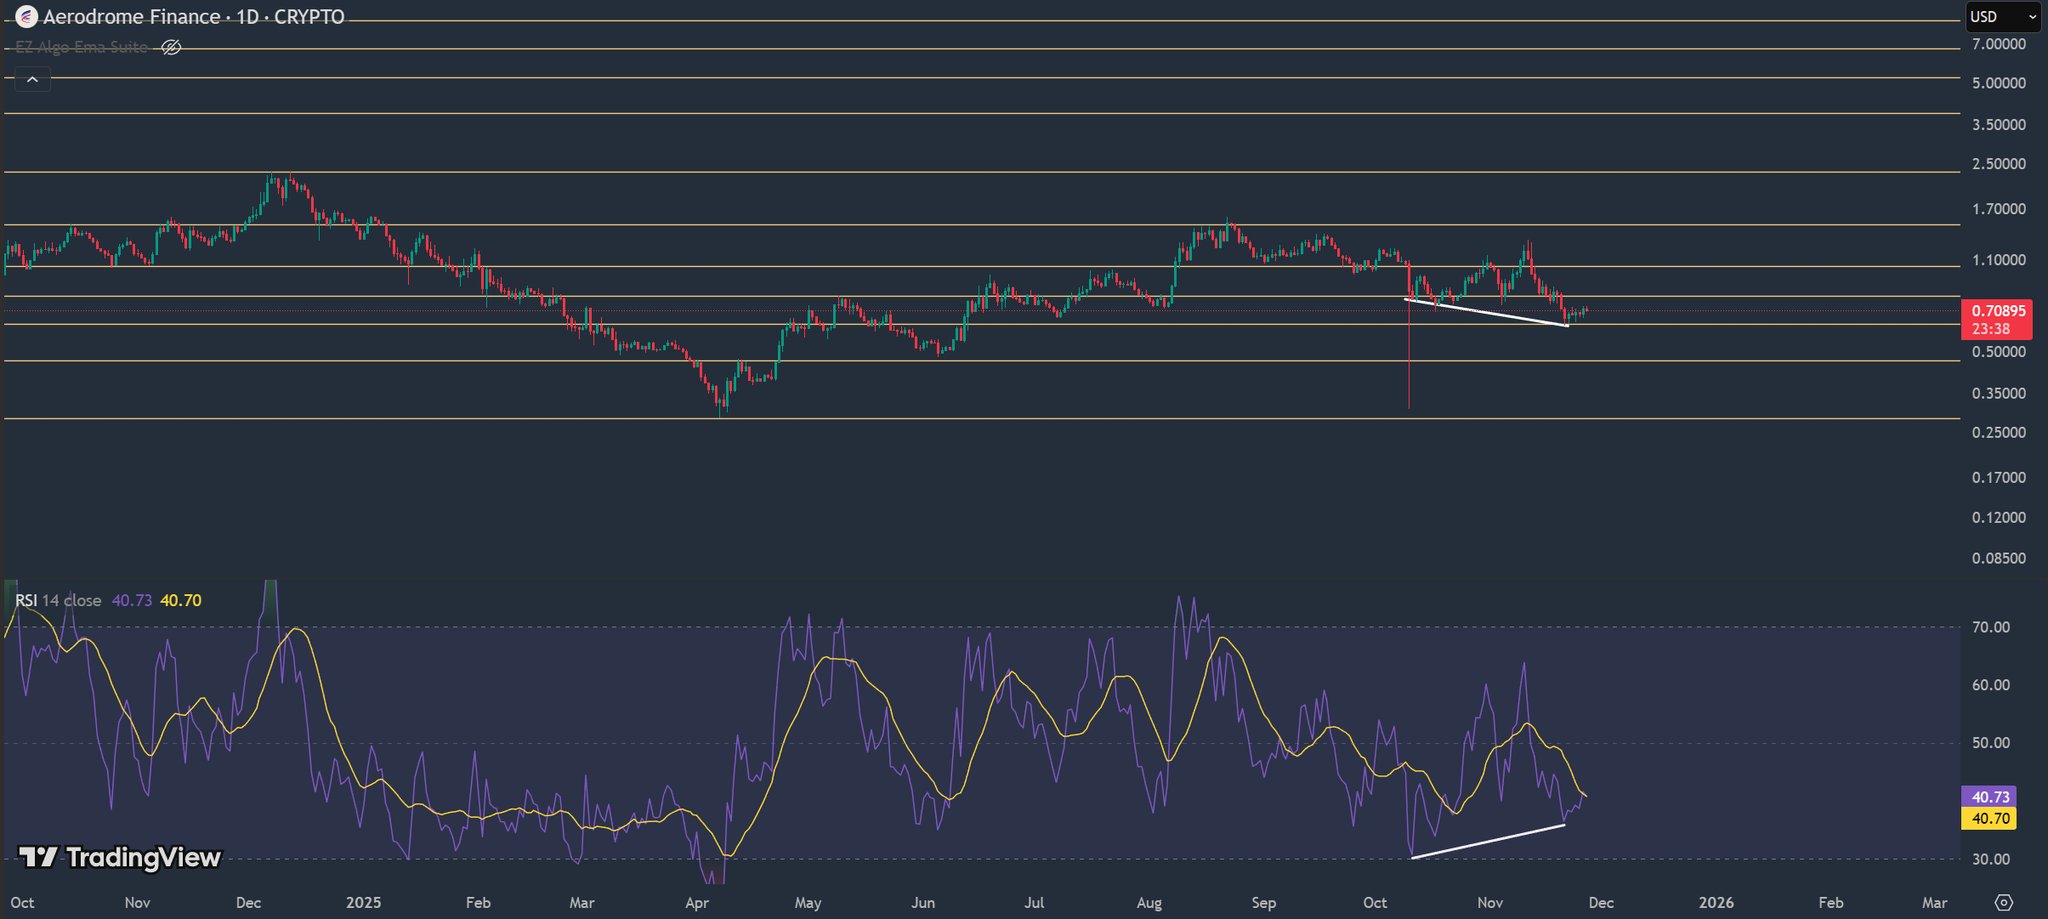Click the red 0.70895 current price label
2048x919 pixels.
click(x=1995, y=311)
